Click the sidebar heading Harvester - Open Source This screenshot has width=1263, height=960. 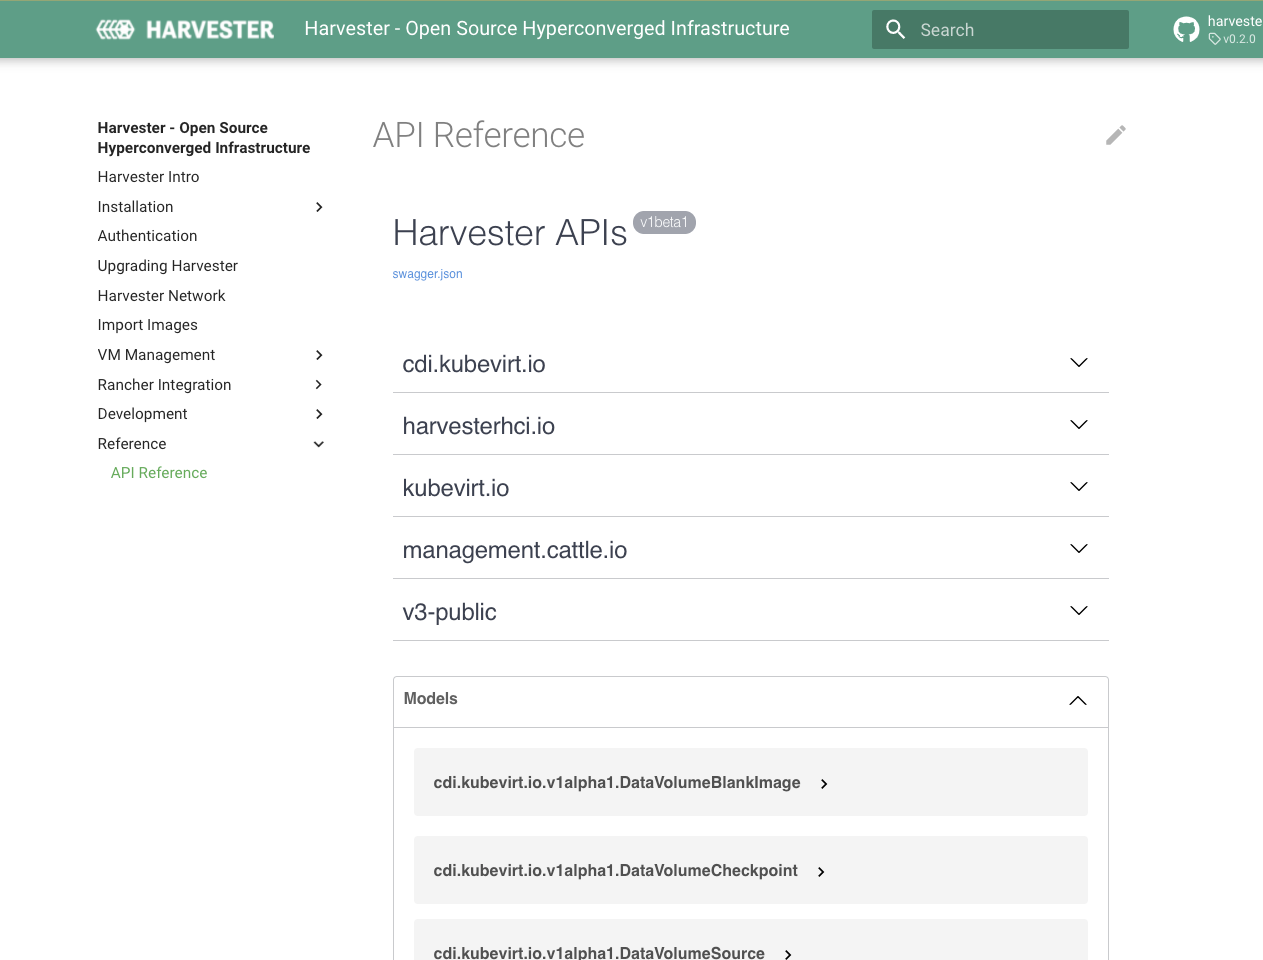coord(203,138)
